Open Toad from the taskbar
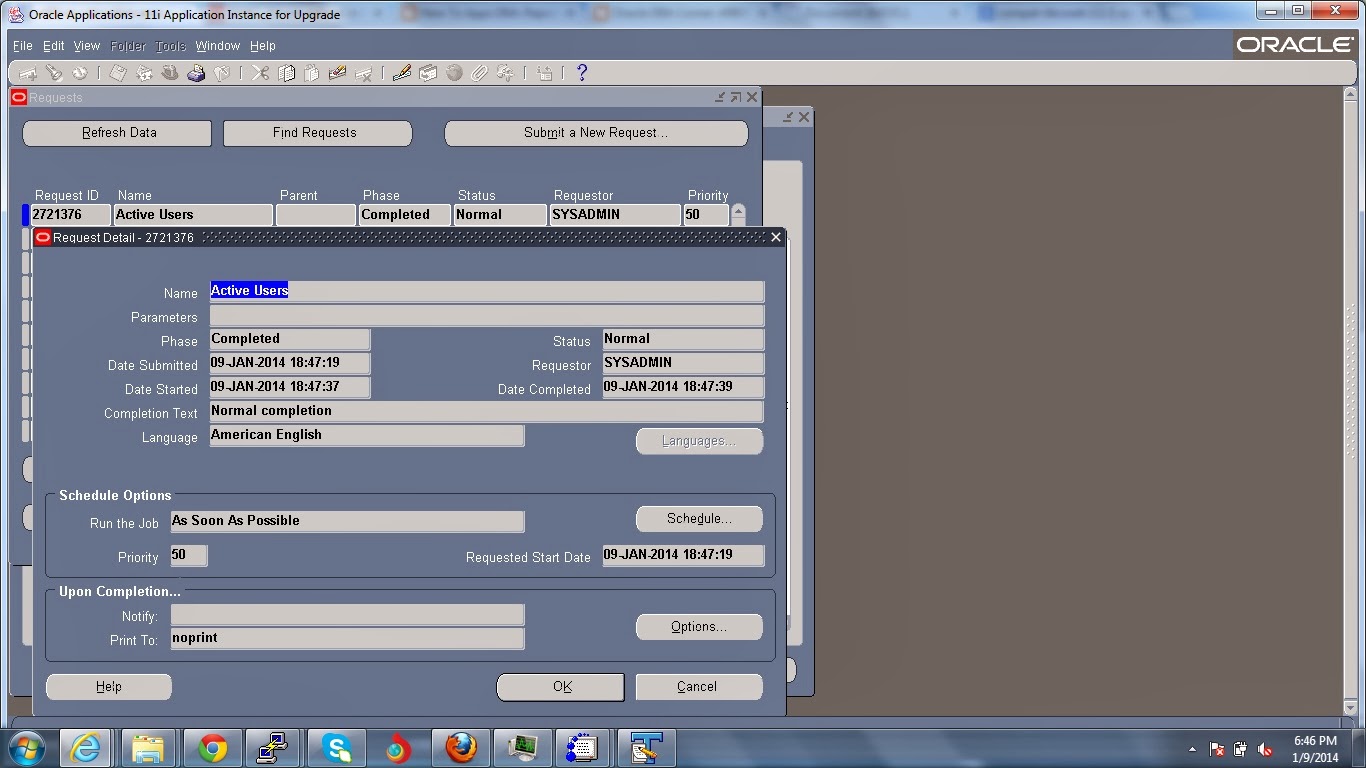The width and height of the screenshot is (1366, 768). (646, 747)
